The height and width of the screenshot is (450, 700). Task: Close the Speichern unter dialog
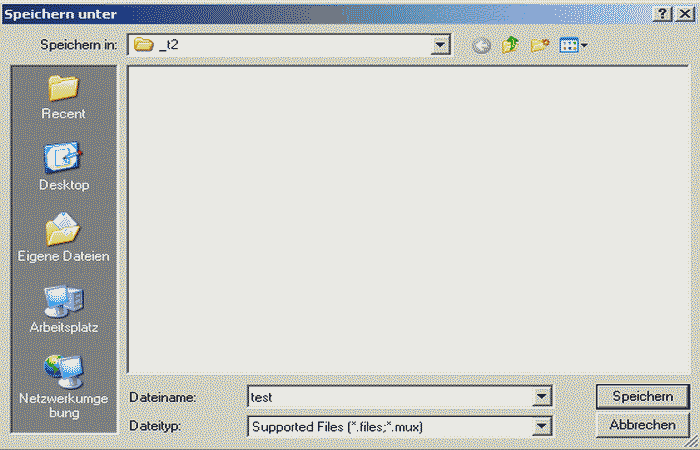(x=683, y=13)
